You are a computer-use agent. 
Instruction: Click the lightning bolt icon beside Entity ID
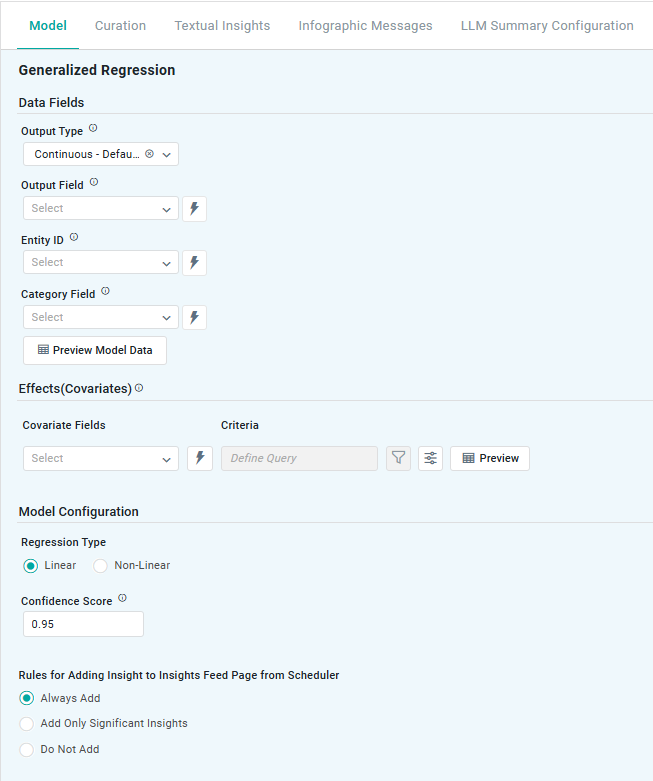[x=195, y=263]
